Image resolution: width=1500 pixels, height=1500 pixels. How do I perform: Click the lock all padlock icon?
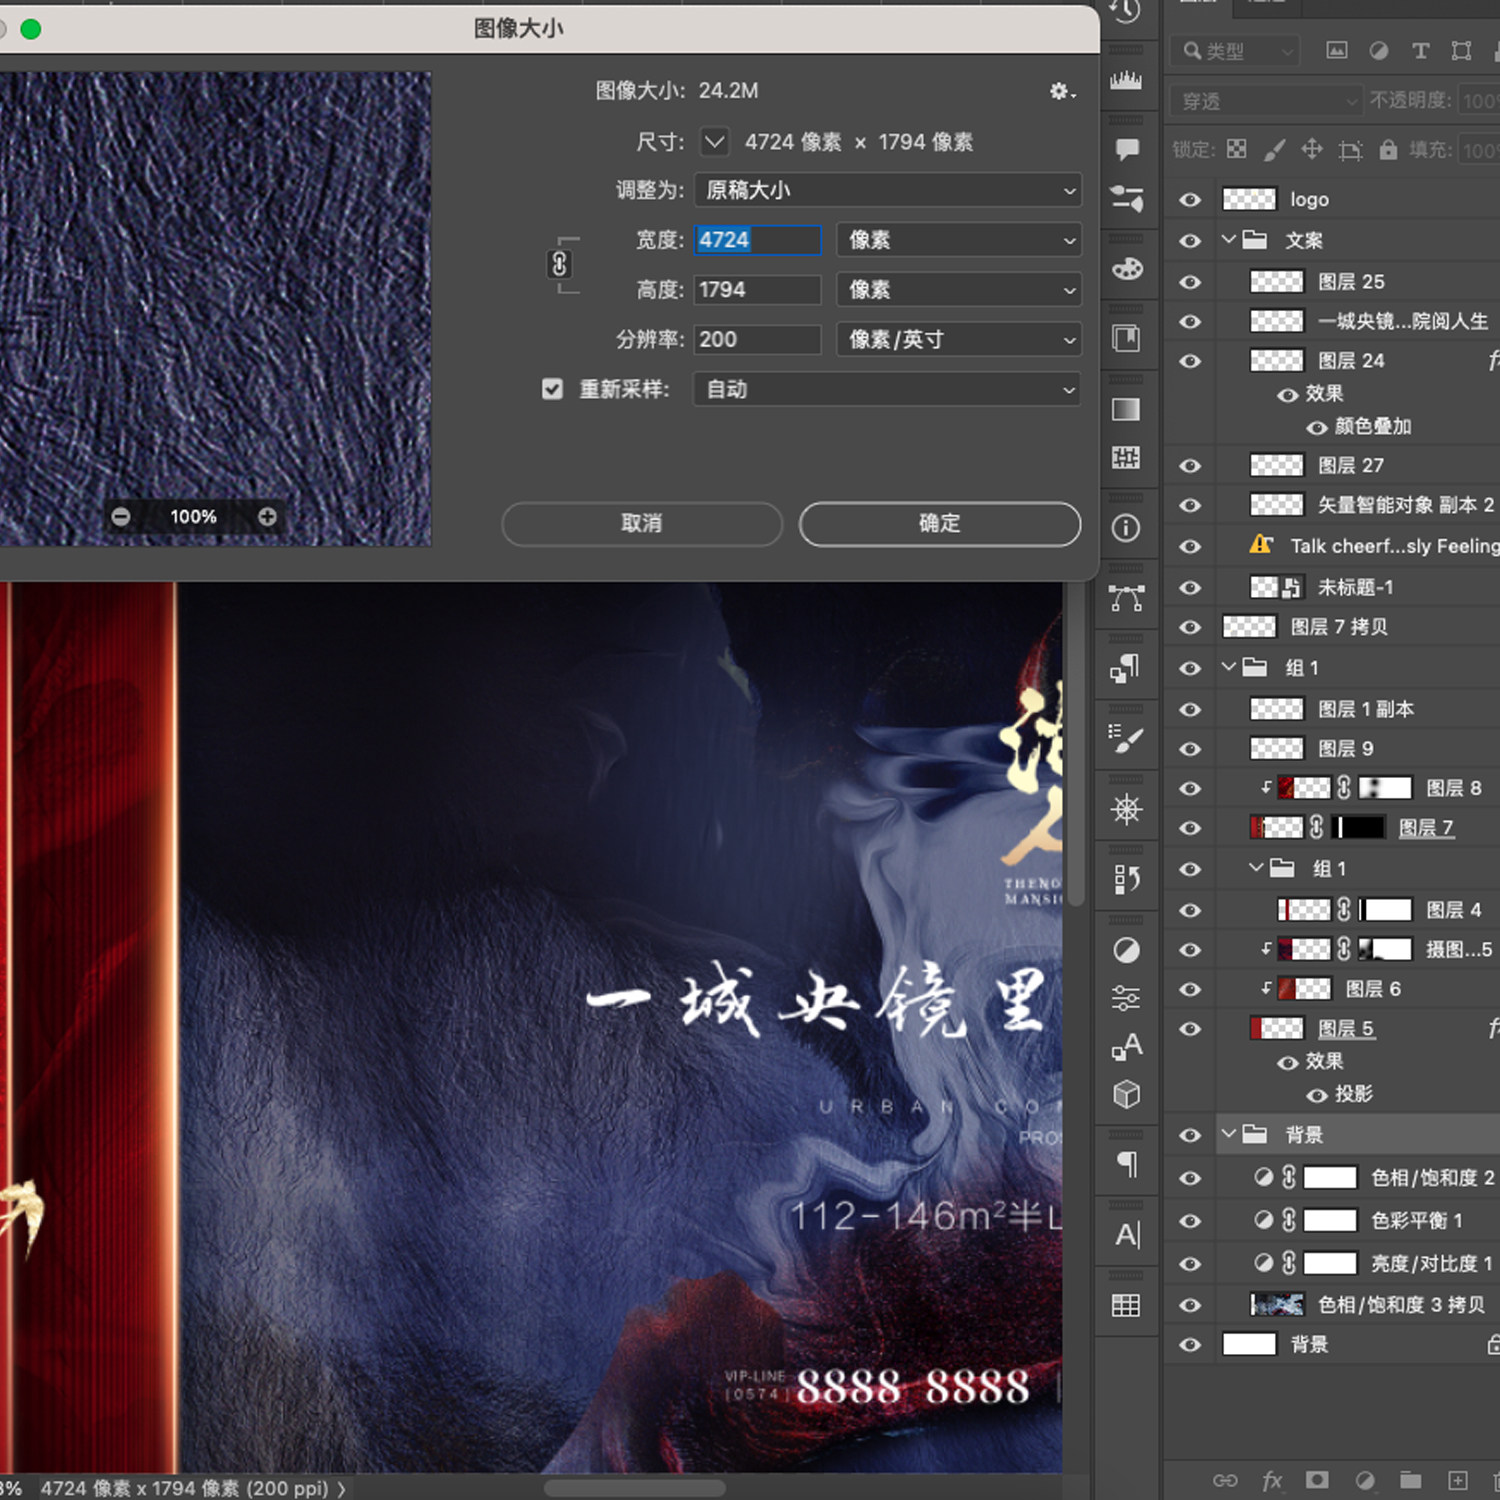(1388, 150)
